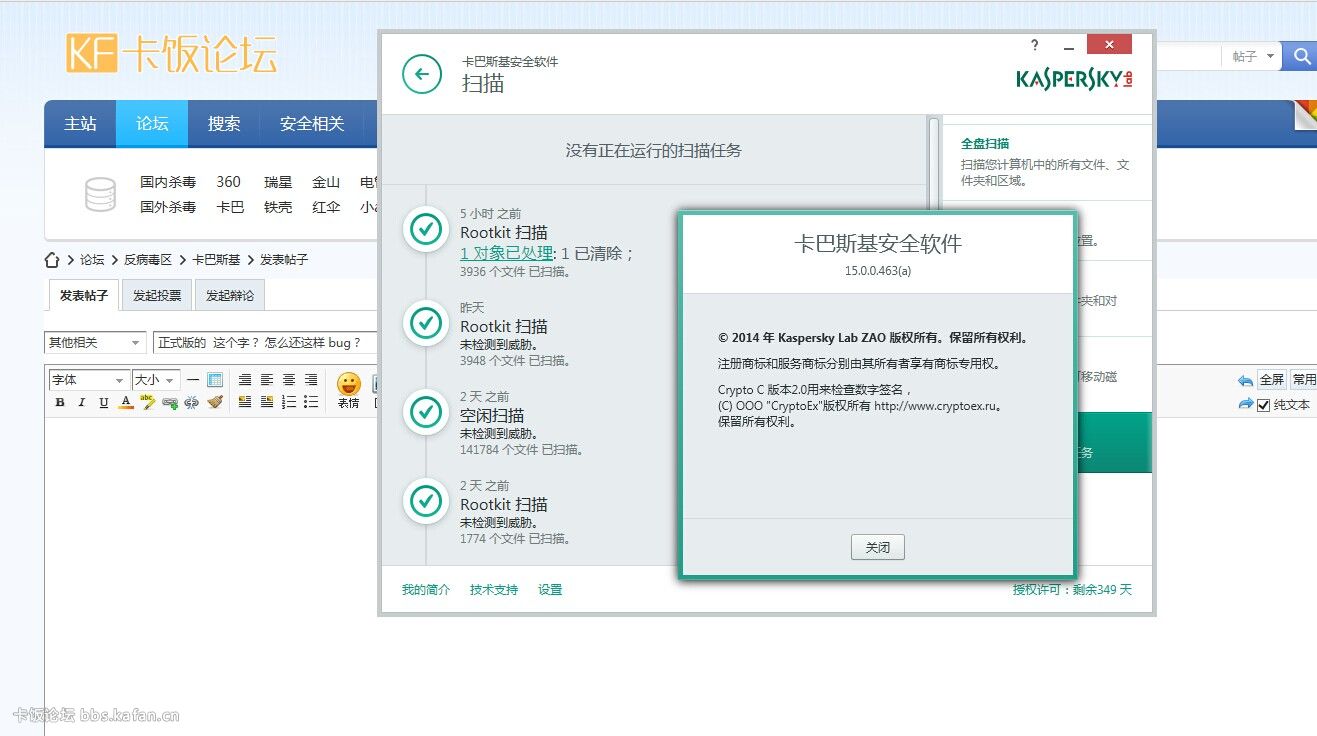Open the 360 forum section link
The height and width of the screenshot is (736, 1317).
point(229,182)
